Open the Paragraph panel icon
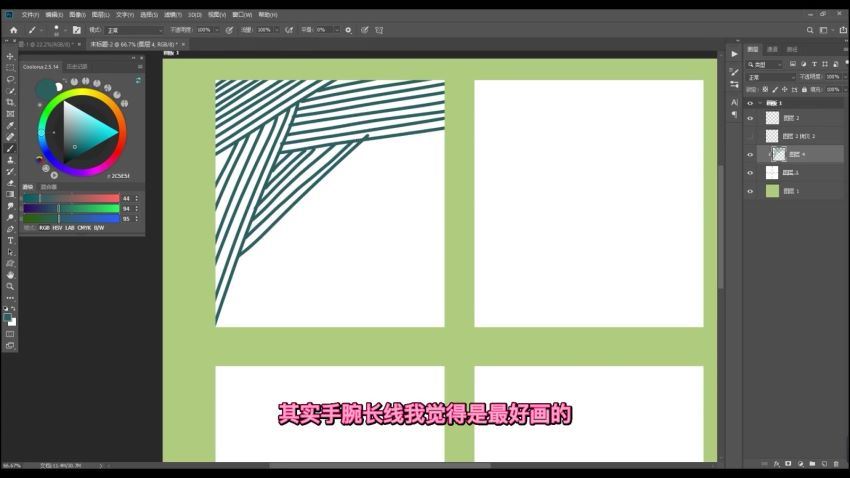The height and width of the screenshot is (478, 850). pyautogui.click(x=734, y=114)
